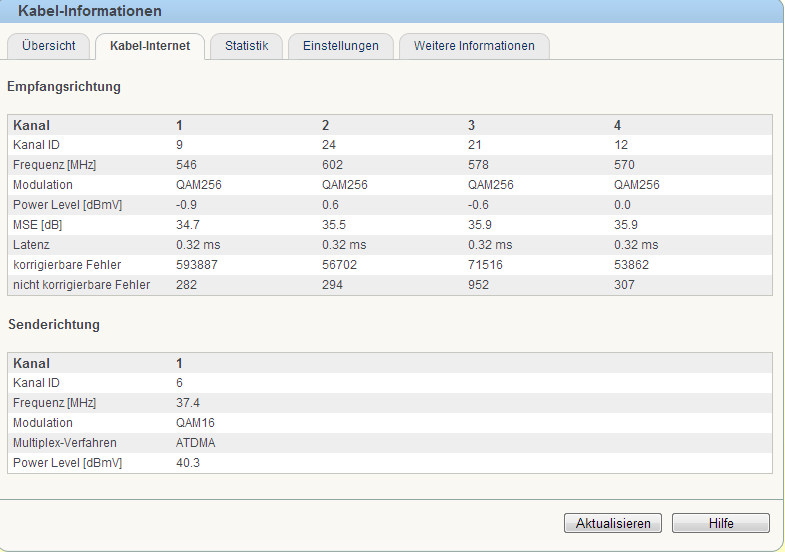785x552 pixels.
Task: Click the Aktualisieren button
Action: pos(613,523)
